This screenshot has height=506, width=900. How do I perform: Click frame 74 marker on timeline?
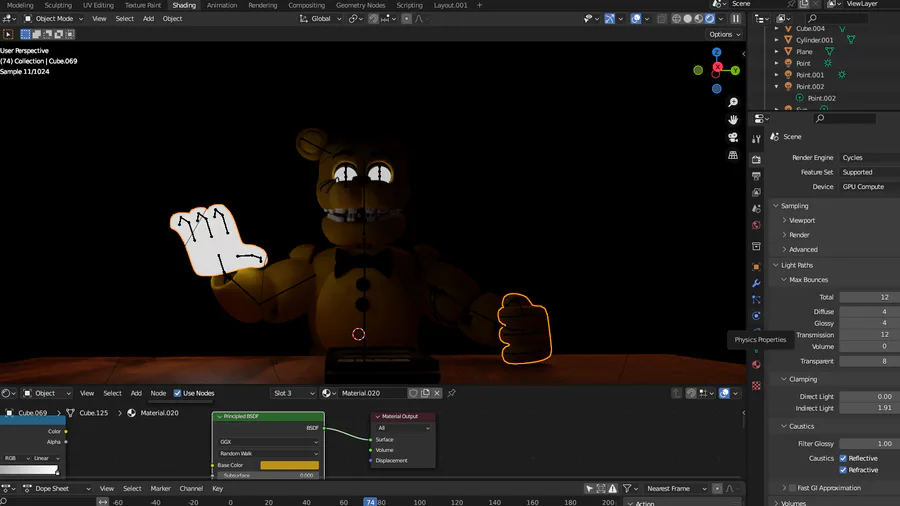370,502
